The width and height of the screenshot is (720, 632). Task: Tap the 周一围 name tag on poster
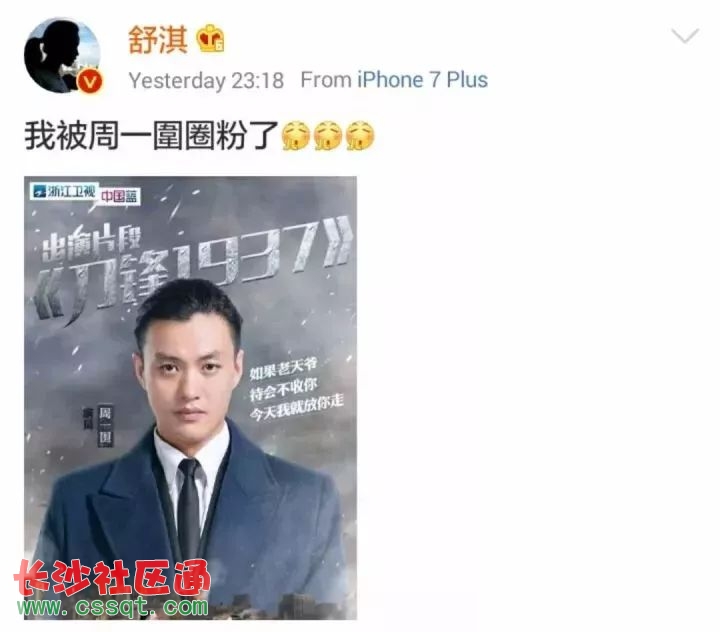tap(105, 426)
